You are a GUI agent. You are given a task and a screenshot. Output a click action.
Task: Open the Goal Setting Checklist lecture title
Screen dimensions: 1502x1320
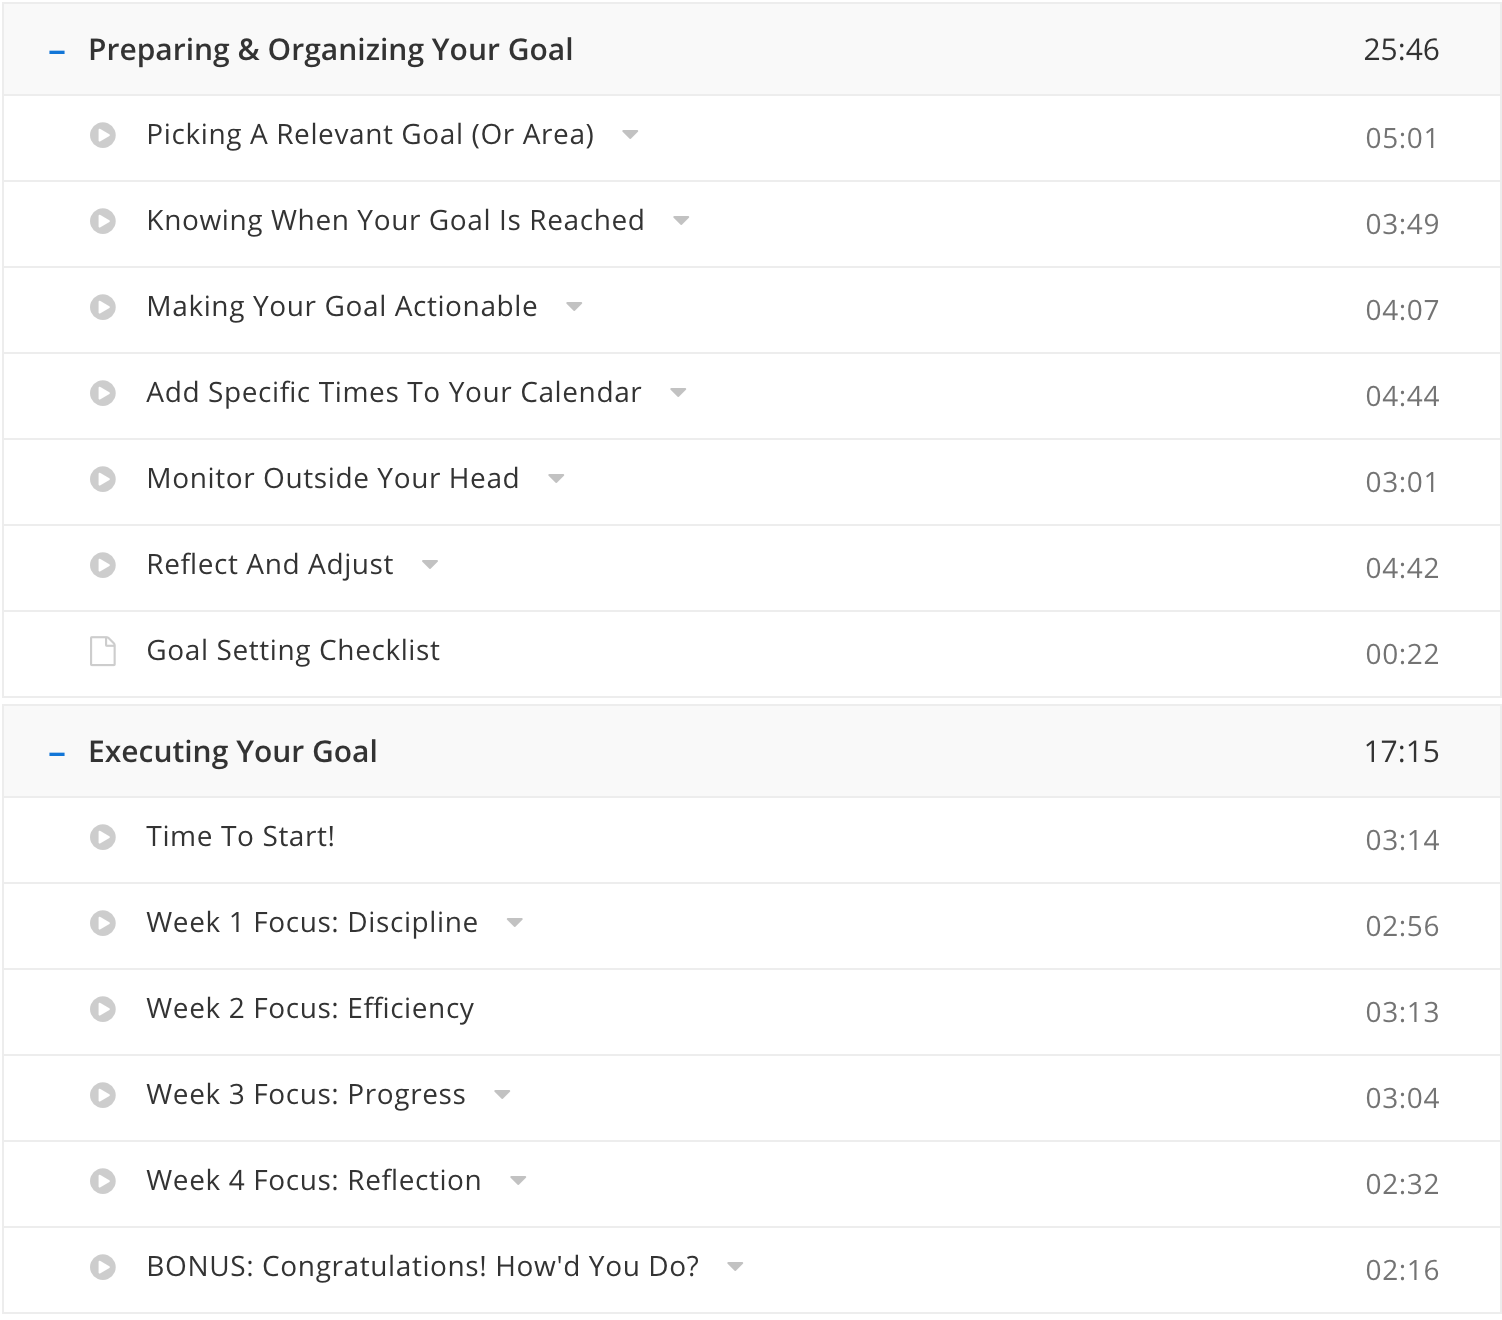pos(293,651)
